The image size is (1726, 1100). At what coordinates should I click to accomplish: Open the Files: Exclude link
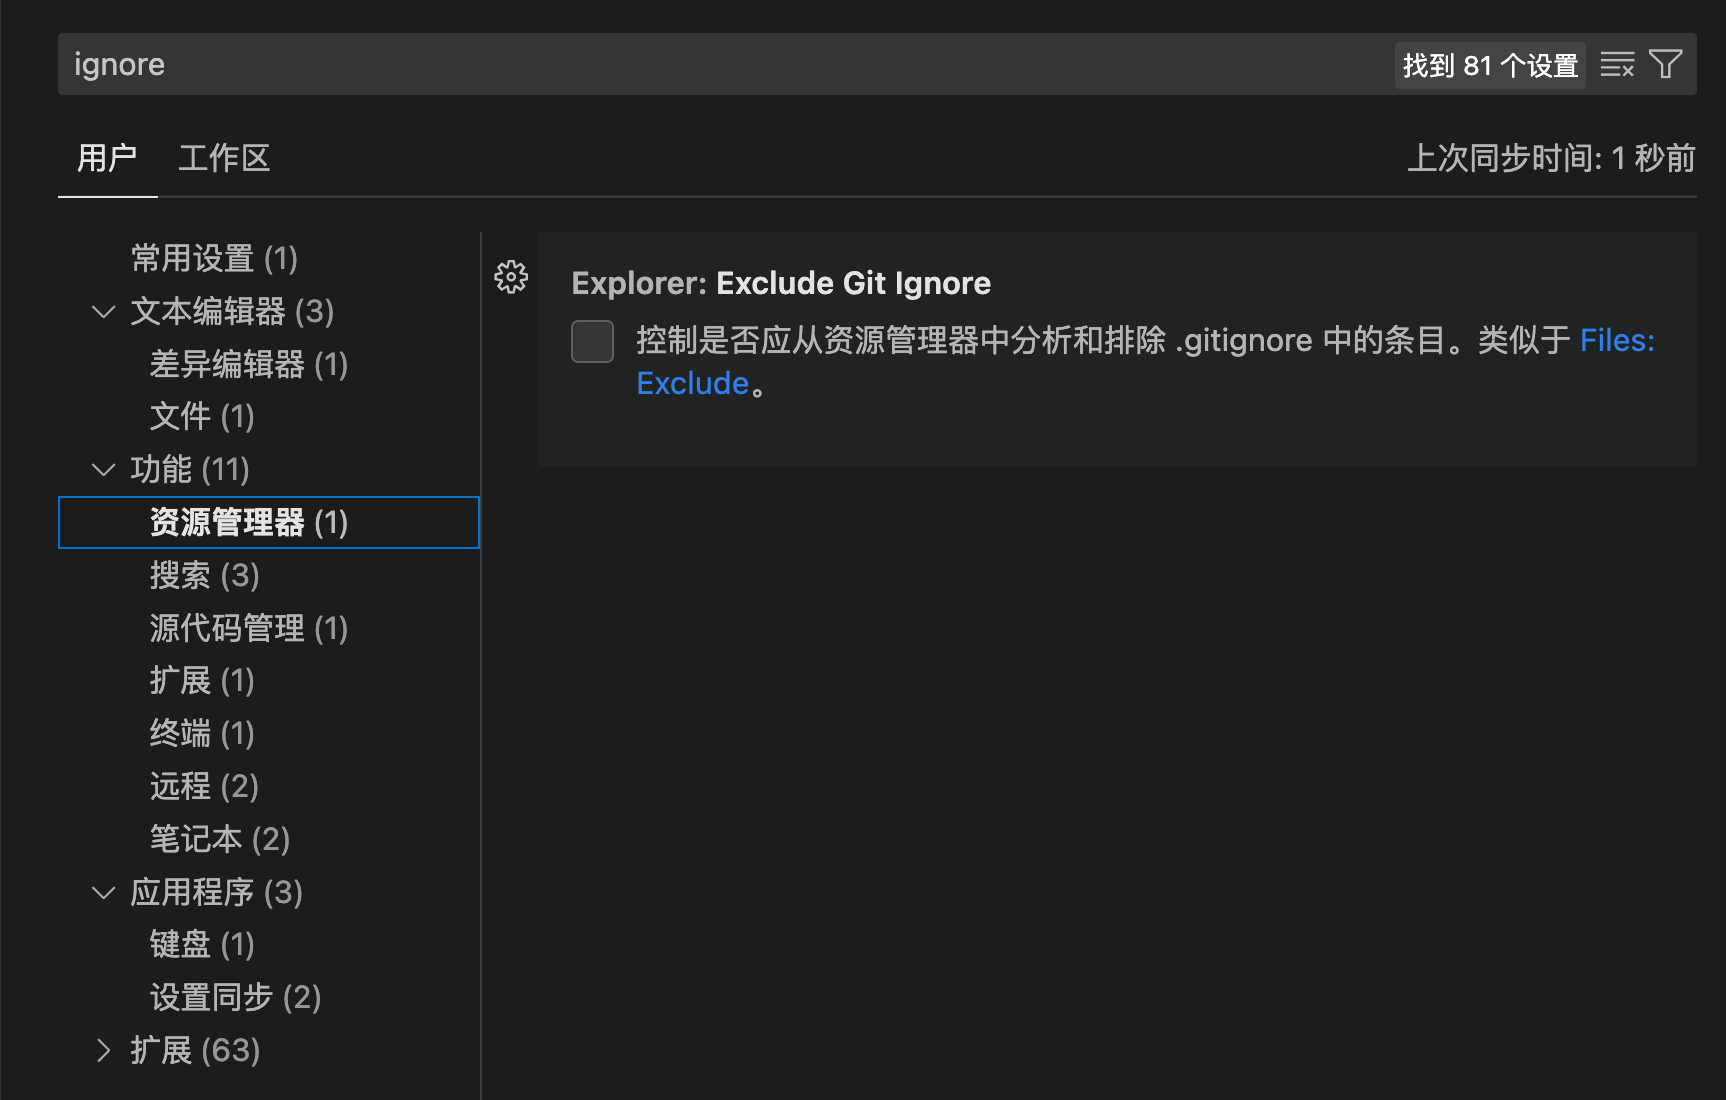coord(693,383)
